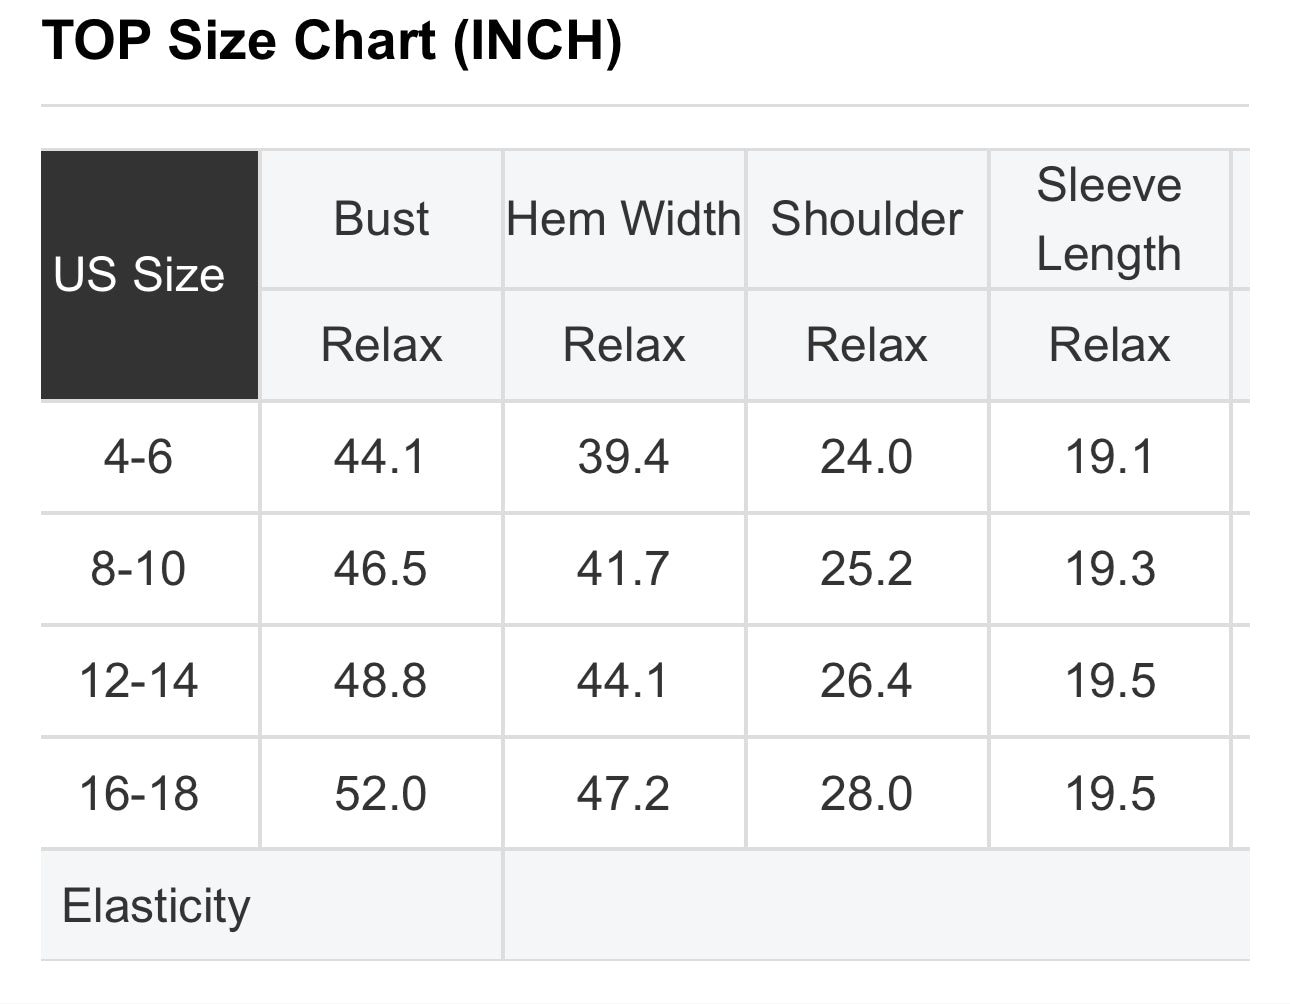Select the Elasticity row label
Image resolution: width=1290 pixels, height=1004 pixels.
click(x=156, y=906)
